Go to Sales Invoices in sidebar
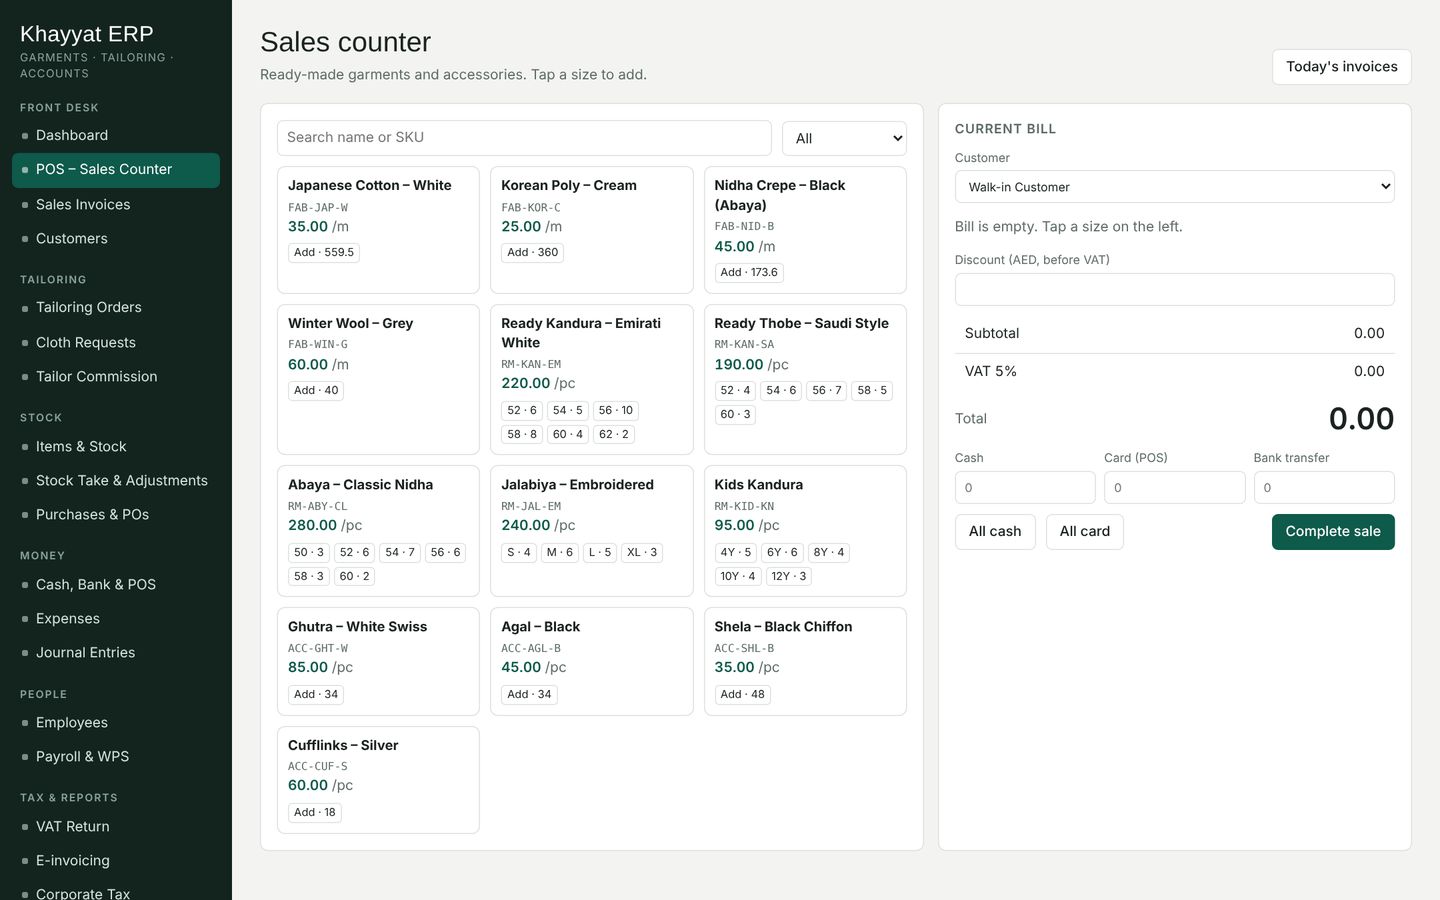 pyautogui.click(x=116, y=204)
